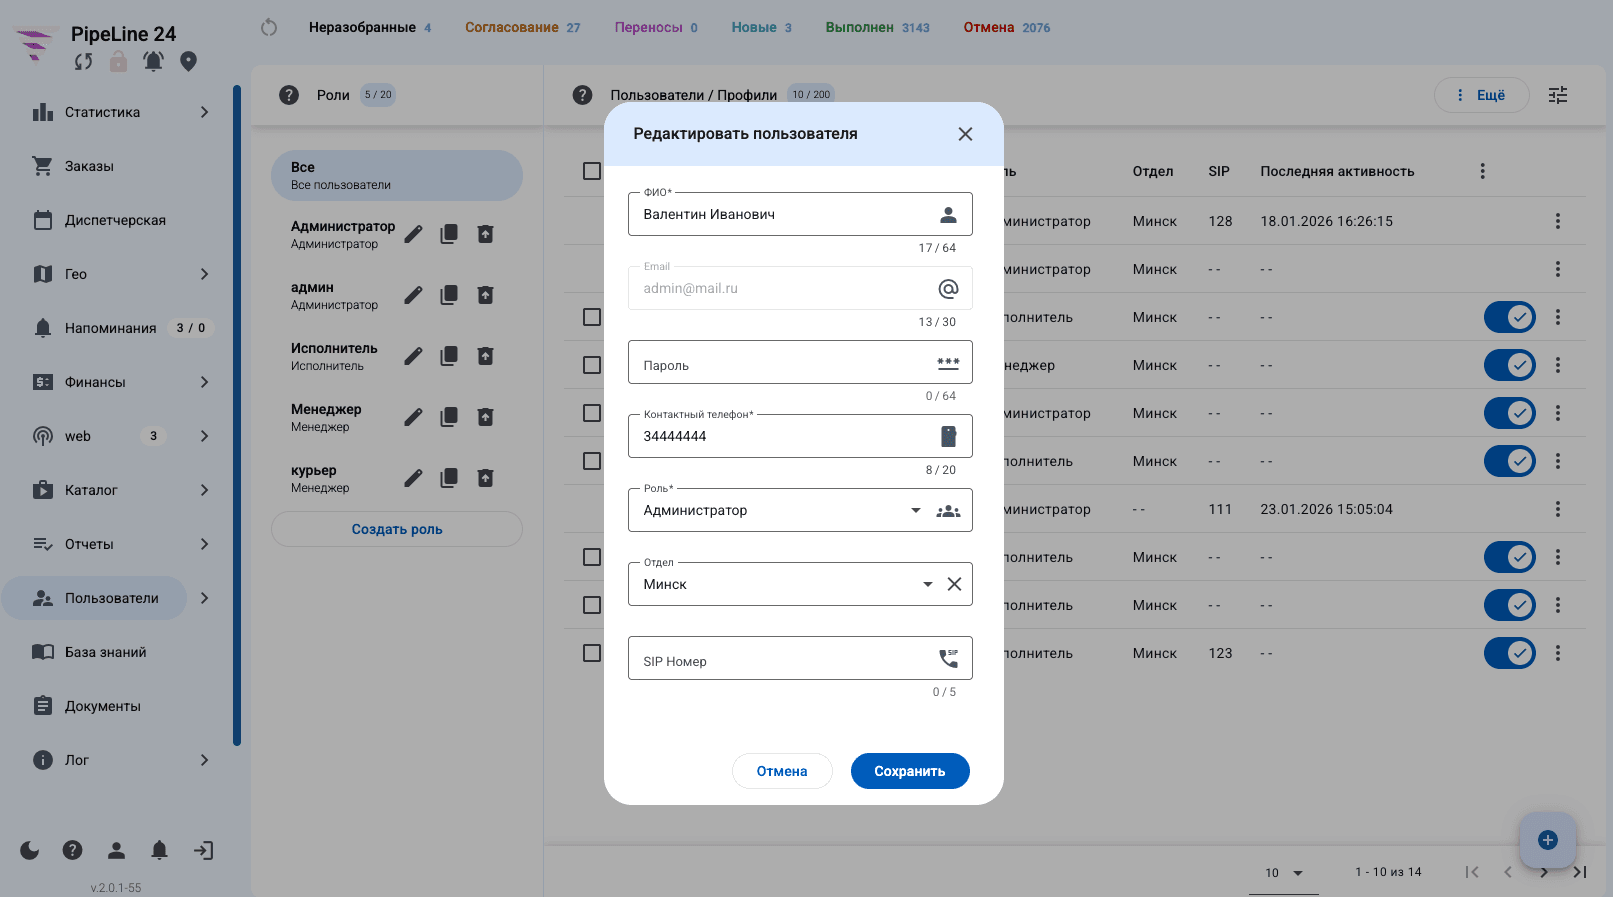Expand the Финансы sidebar menu
1613x897 pixels.
point(204,382)
